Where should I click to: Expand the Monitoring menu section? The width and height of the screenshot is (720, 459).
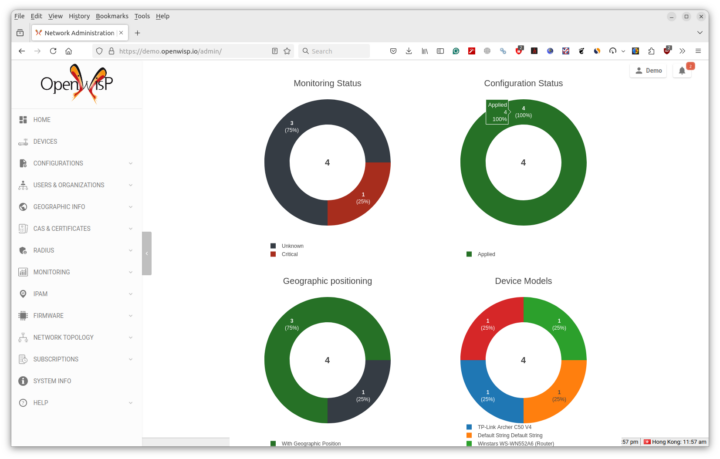(130, 272)
